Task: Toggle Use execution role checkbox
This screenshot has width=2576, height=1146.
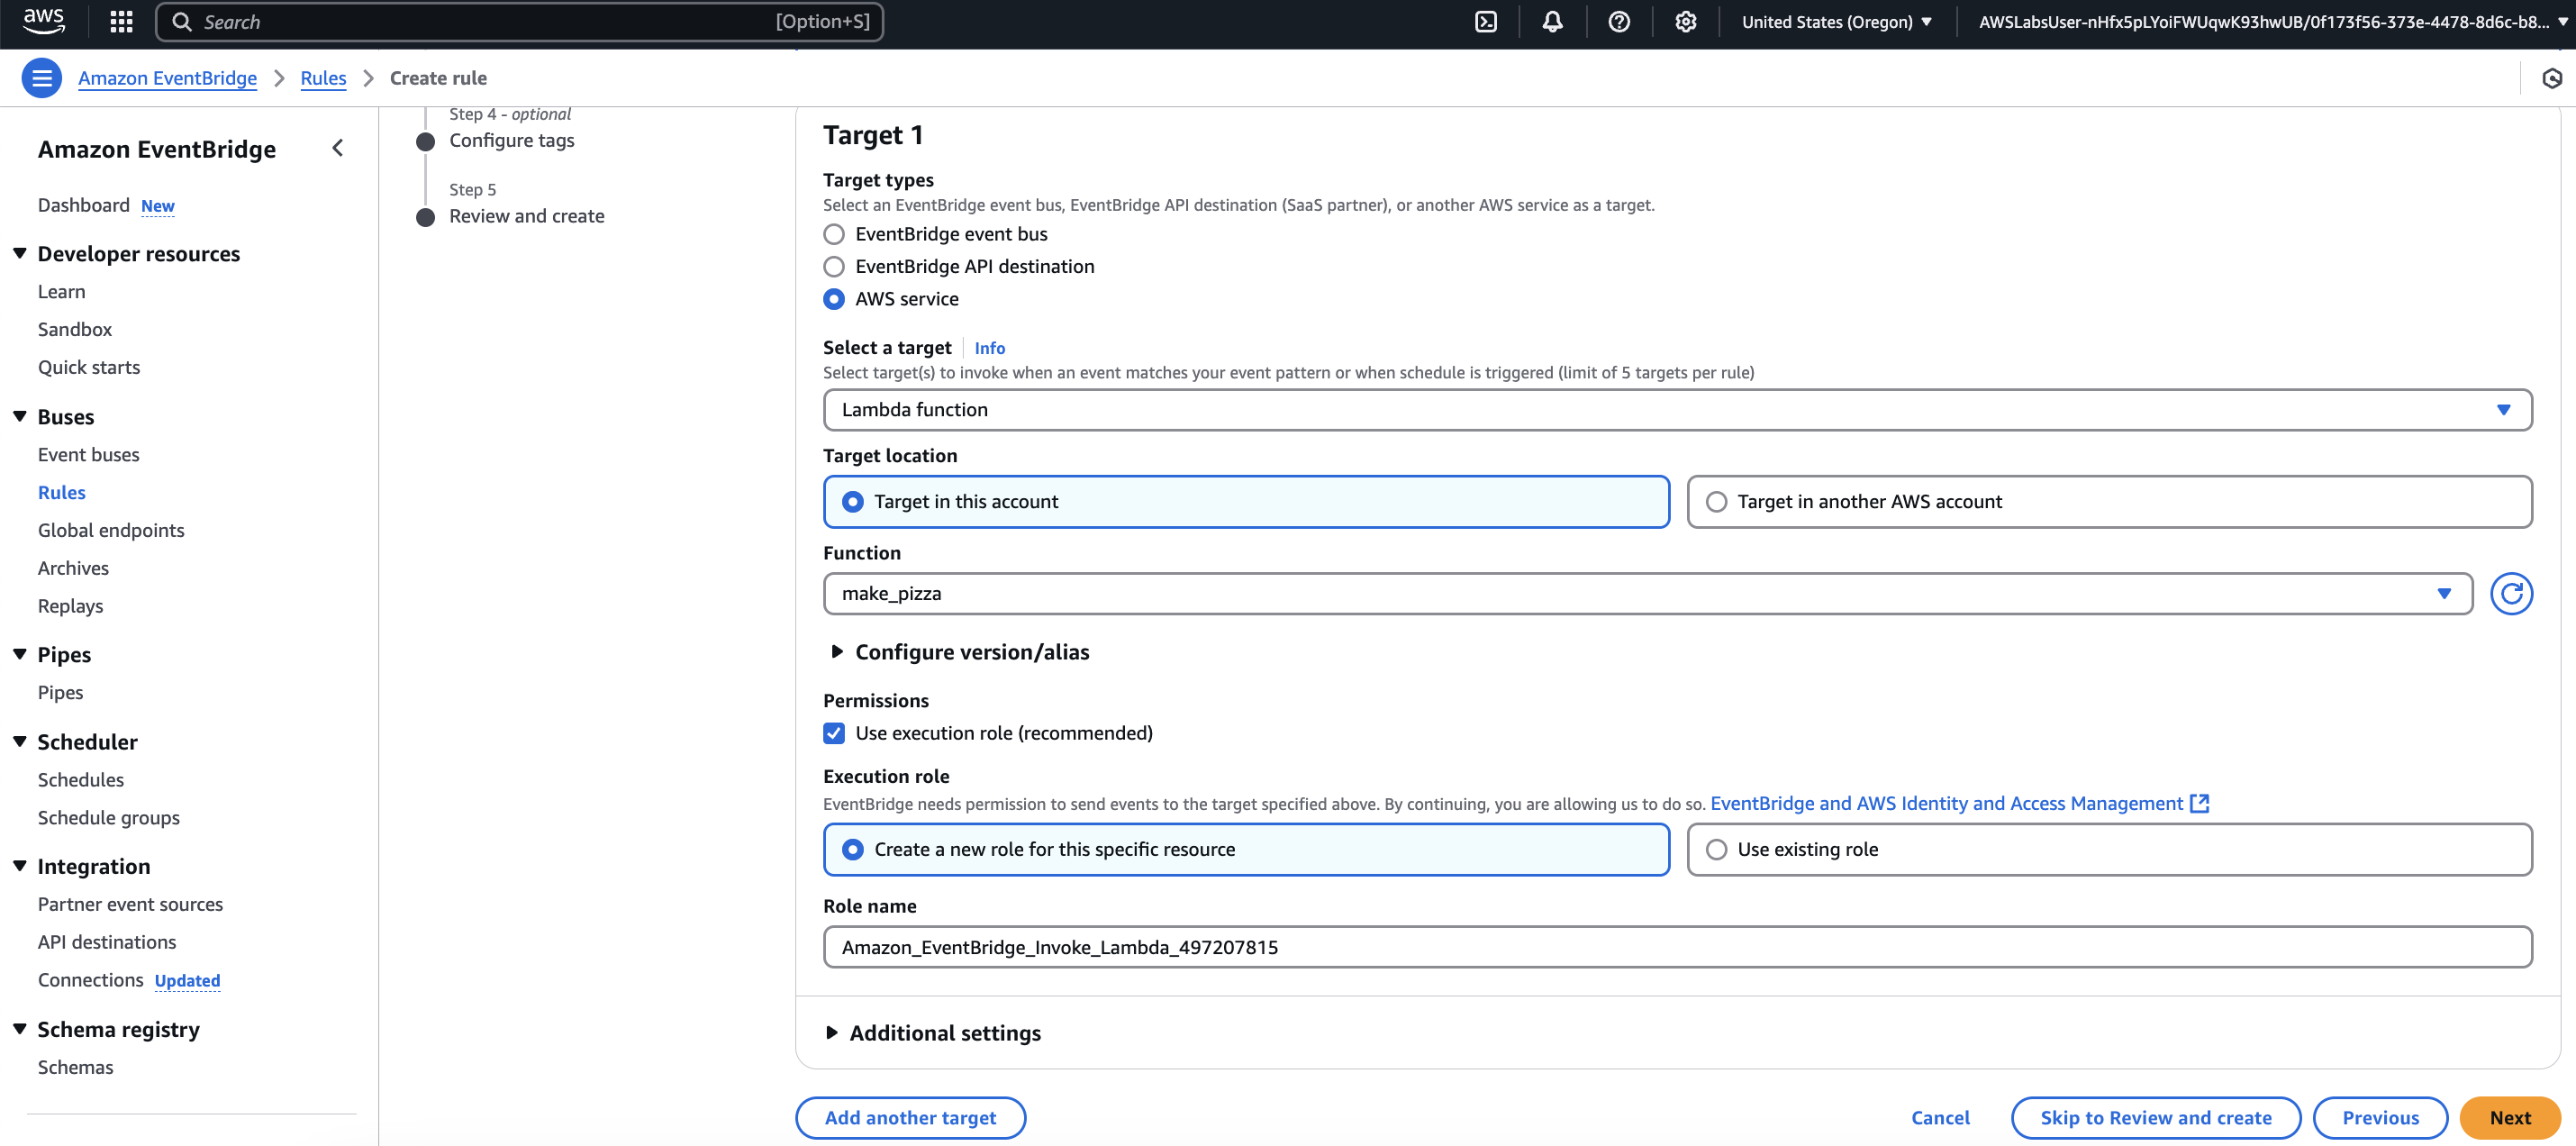Action: tap(834, 733)
